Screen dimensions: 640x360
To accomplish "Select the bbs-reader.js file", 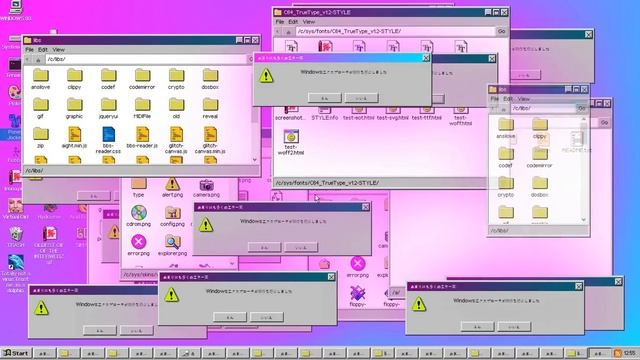I will tap(142, 138).
